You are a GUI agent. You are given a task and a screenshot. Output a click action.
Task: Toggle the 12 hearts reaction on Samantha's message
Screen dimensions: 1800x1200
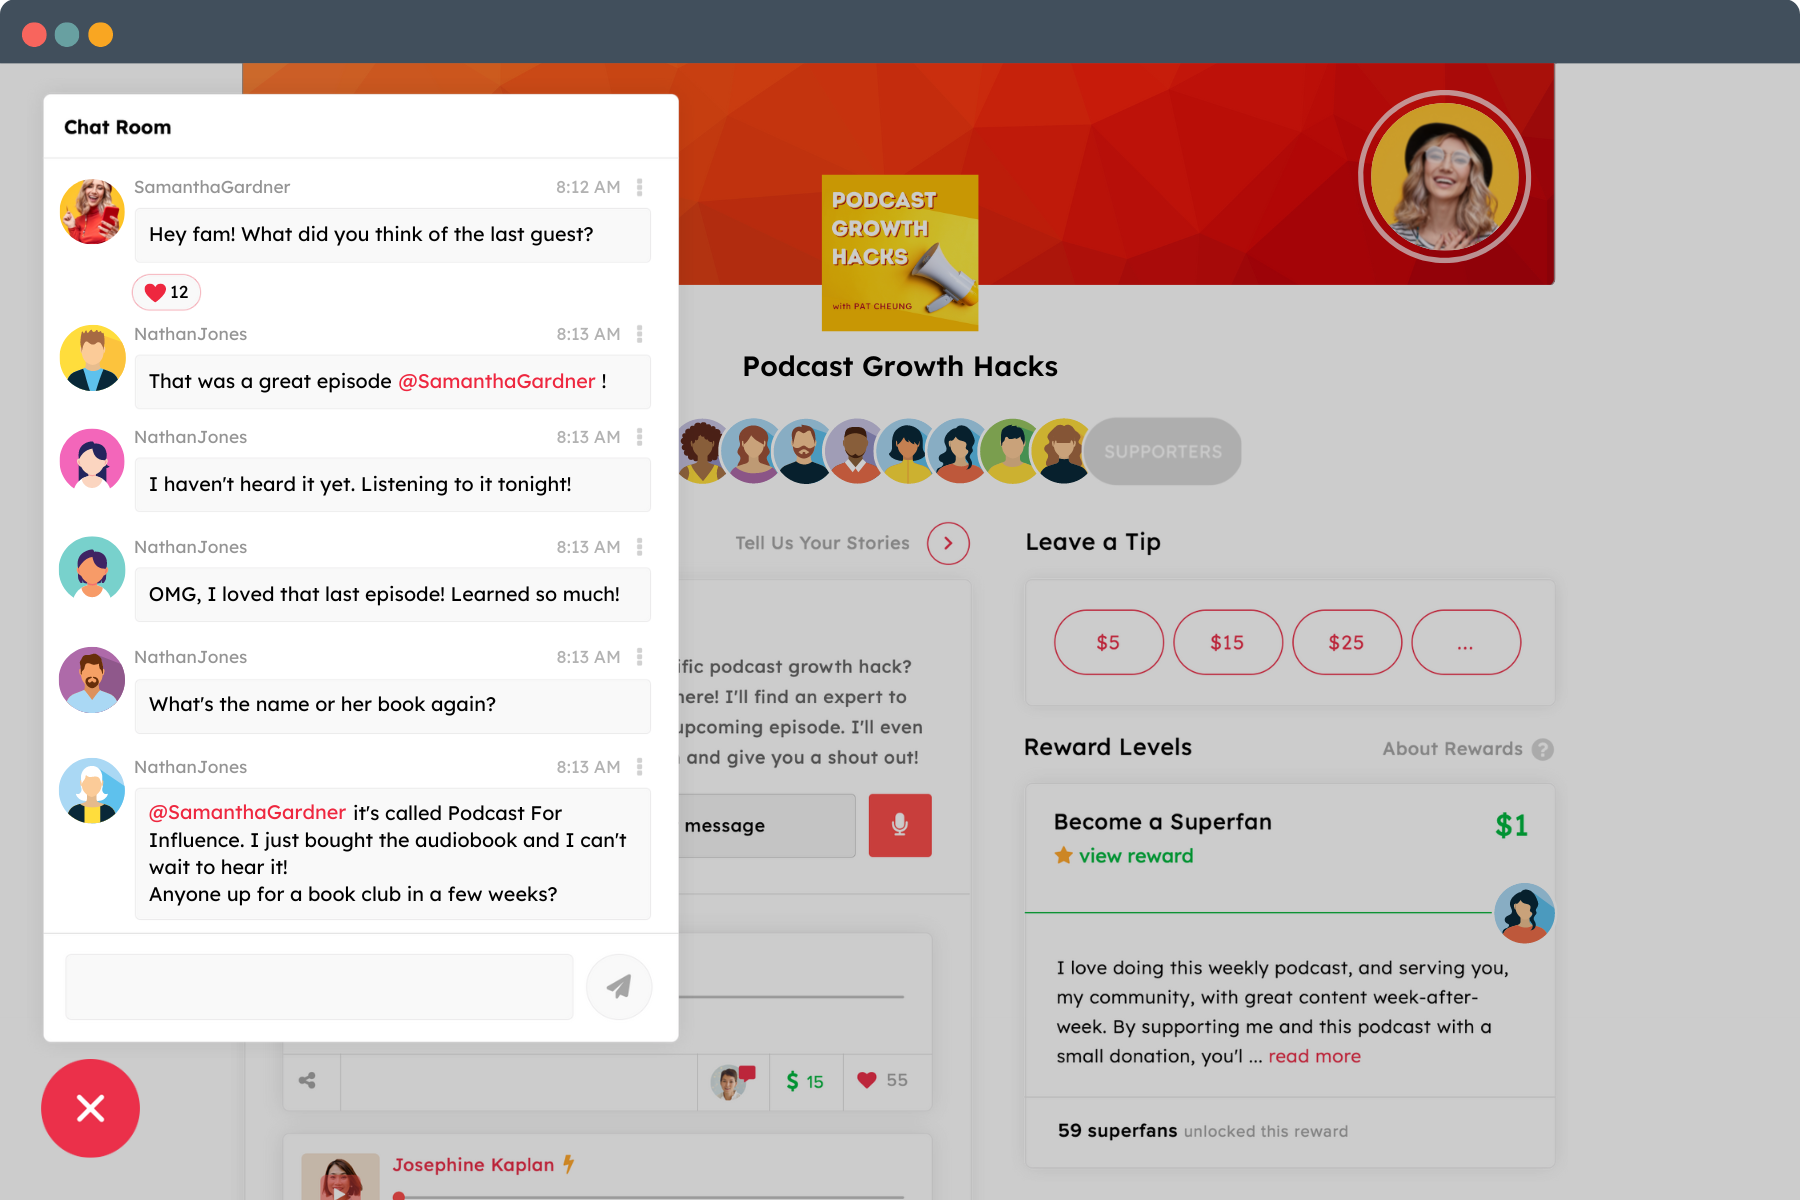(x=167, y=292)
